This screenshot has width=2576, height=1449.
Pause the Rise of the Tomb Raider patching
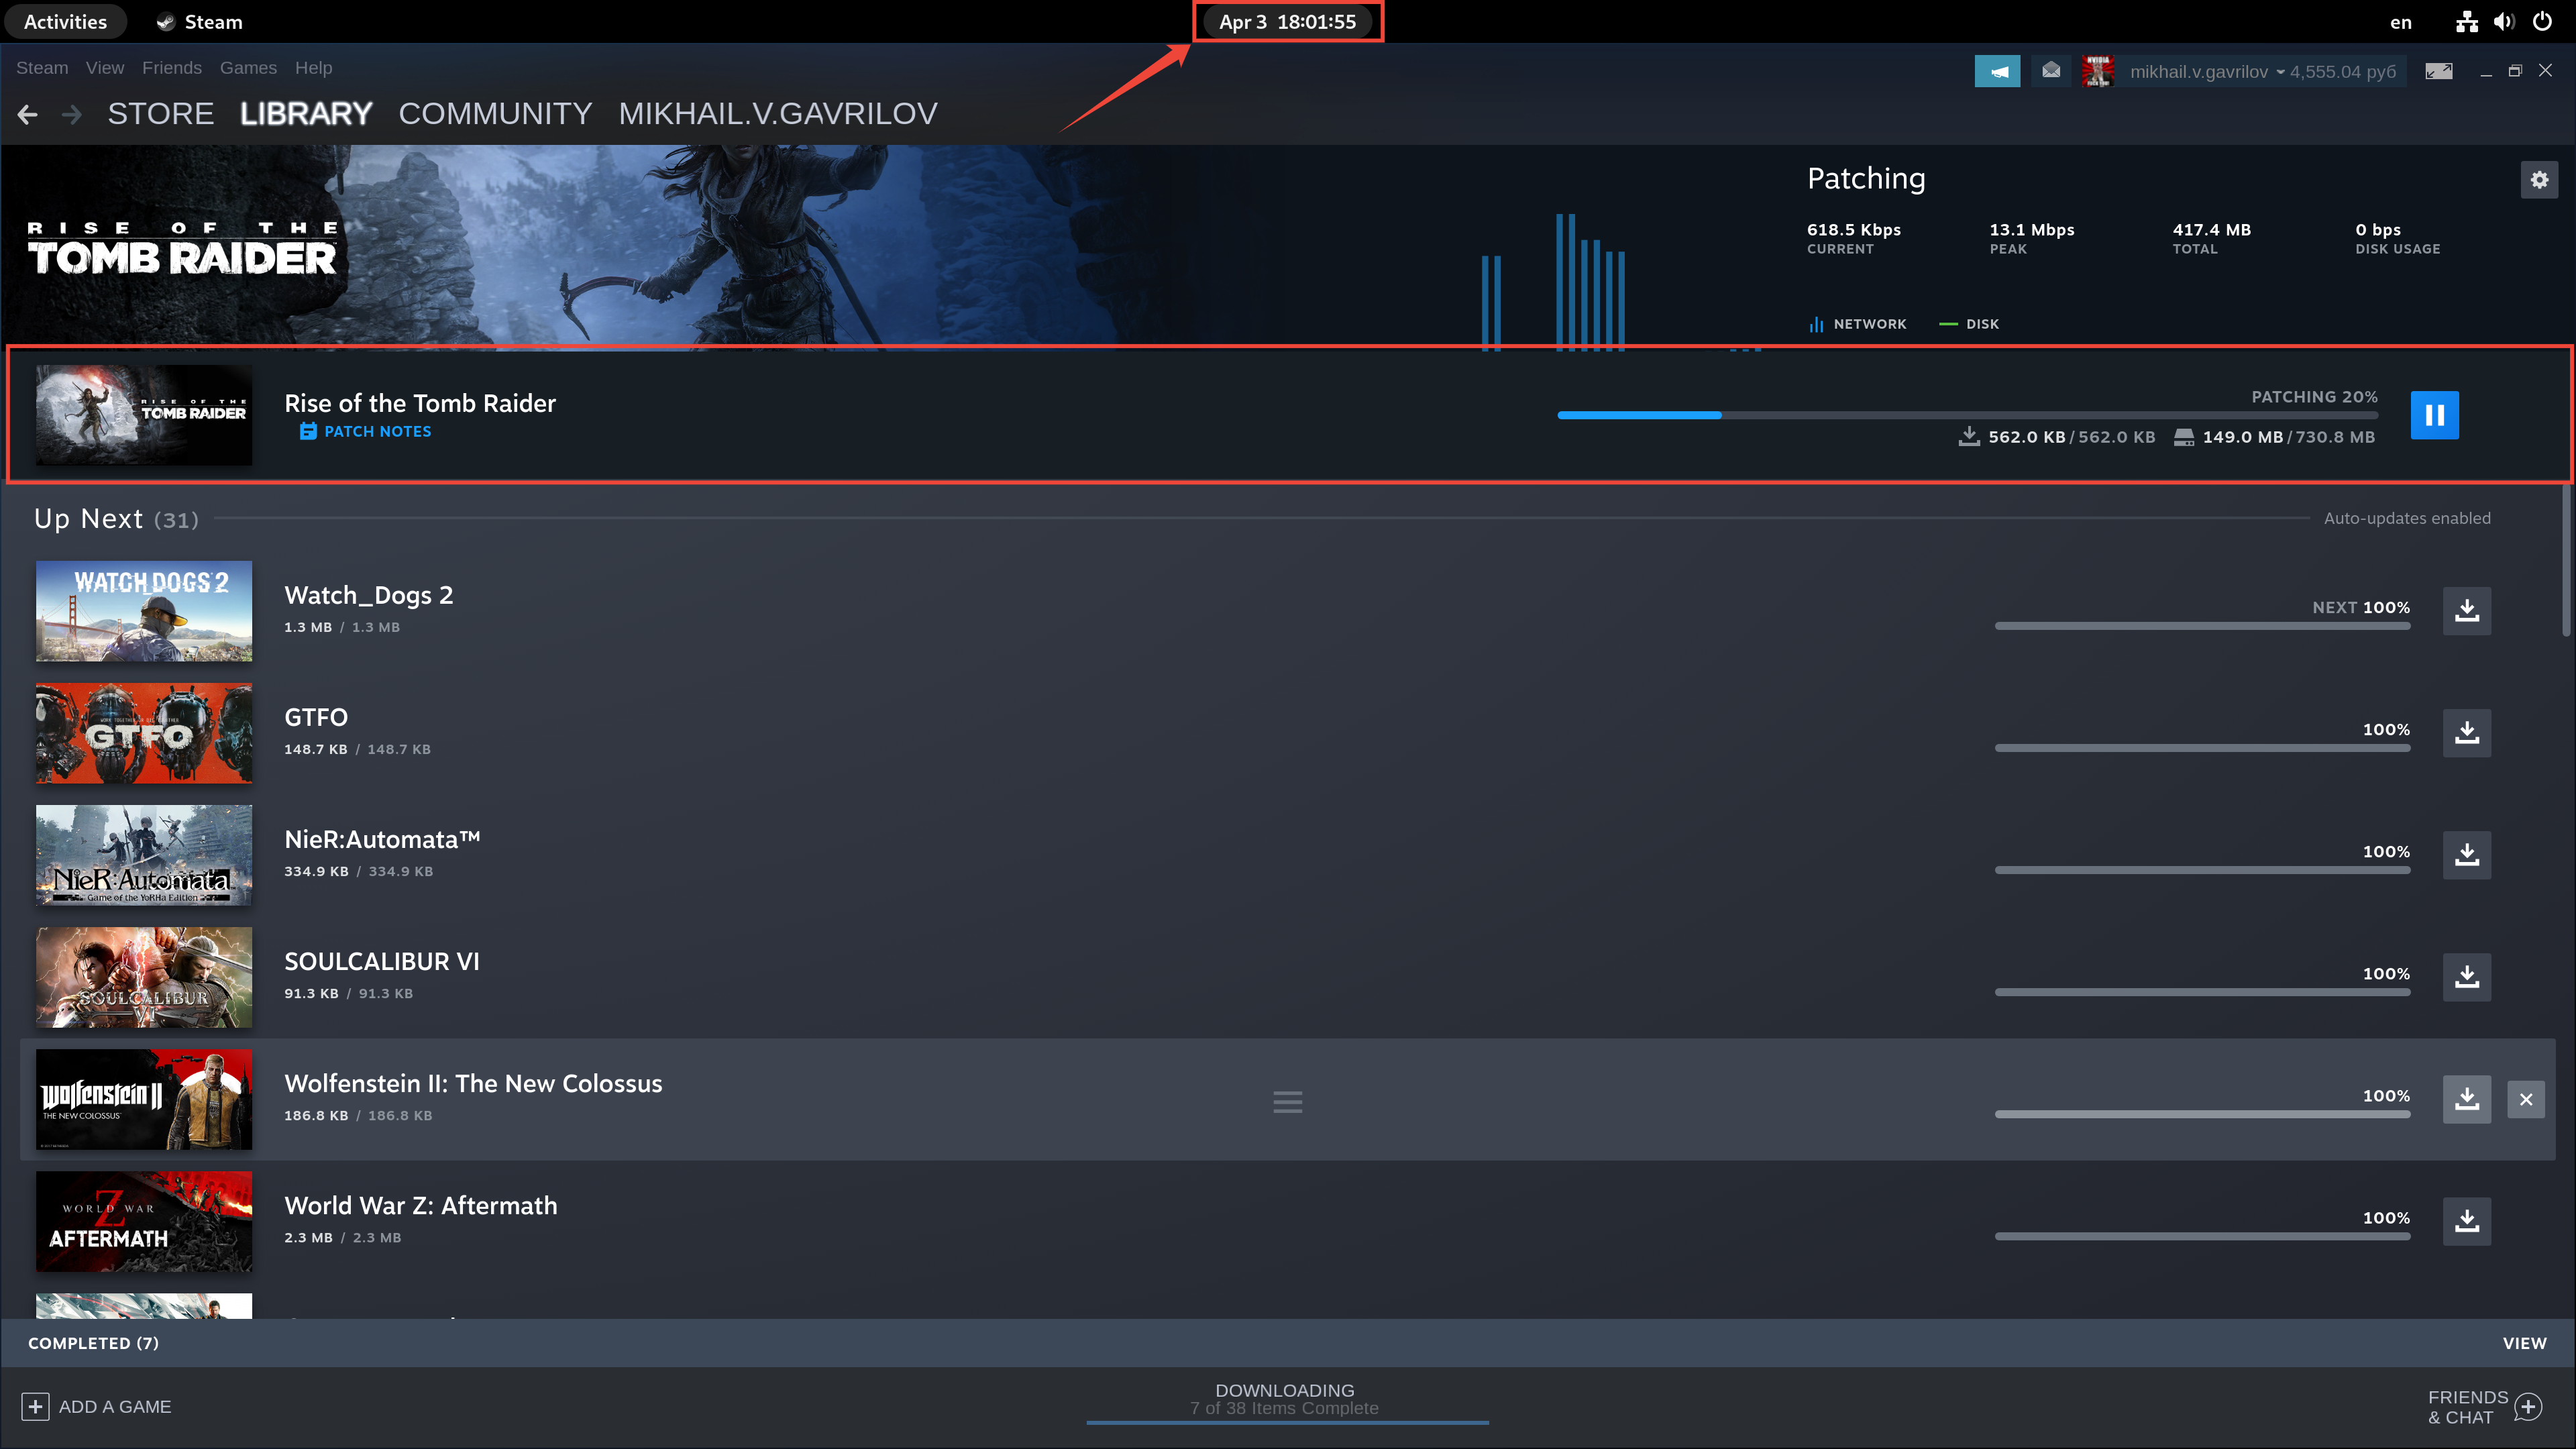tap(2434, 415)
